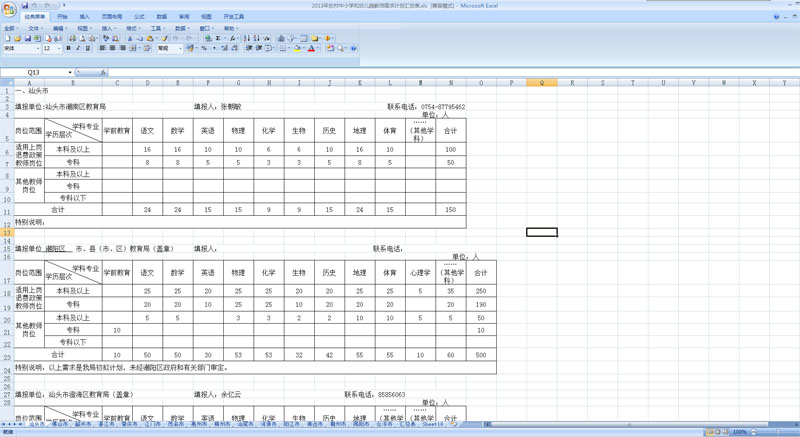The image size is (800, 437).
Task: Click the 100% zoom level in the status bar
Action: coord(739,432)
